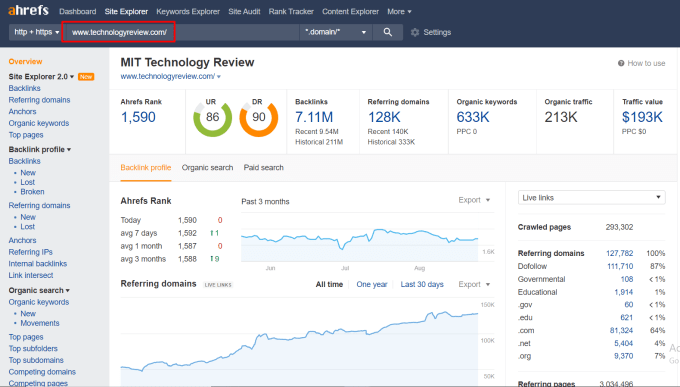Click the magnifier search button
The width and height of the screenshot is (680, 387).
point(388,32)
